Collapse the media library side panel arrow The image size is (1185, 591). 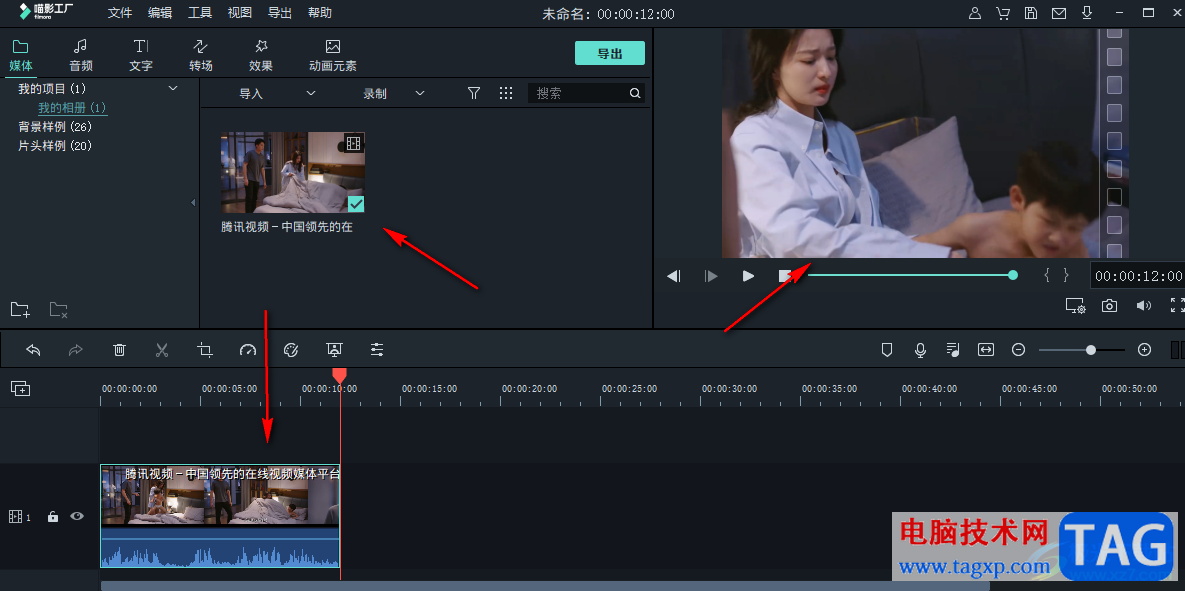(193, 203)
